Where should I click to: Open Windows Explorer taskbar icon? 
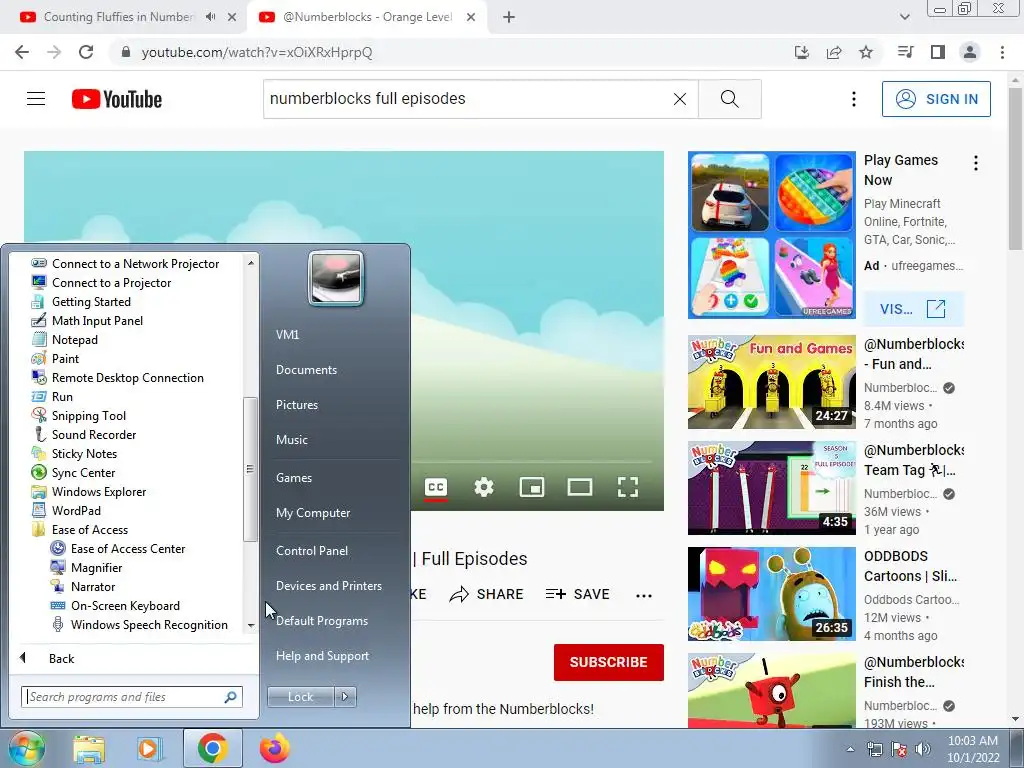tap(89, 748)
